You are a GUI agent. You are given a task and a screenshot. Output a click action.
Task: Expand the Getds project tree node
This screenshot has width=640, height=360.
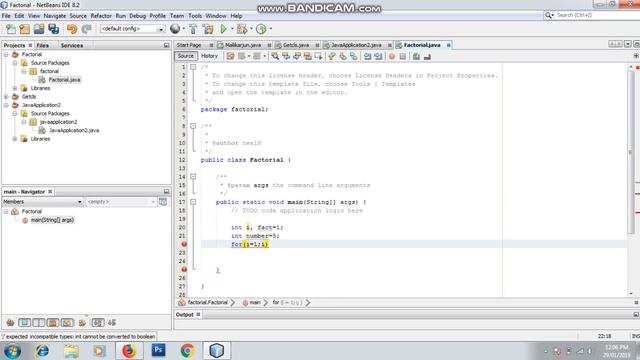tap(6, 97)
